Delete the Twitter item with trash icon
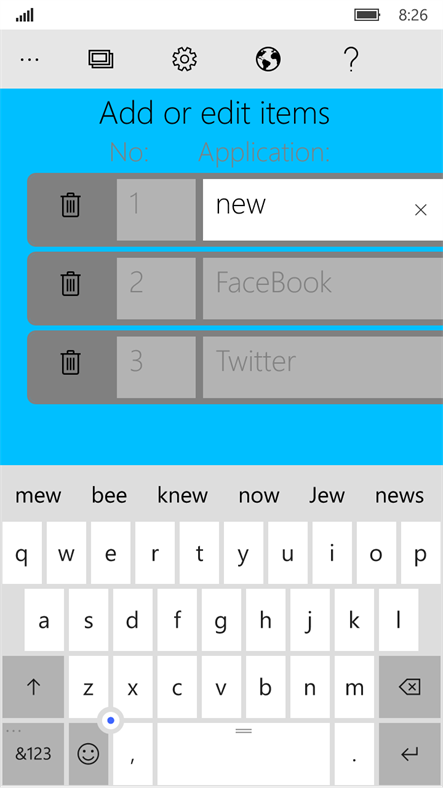The width and height of the screenshot is (443, 788). 71,362
